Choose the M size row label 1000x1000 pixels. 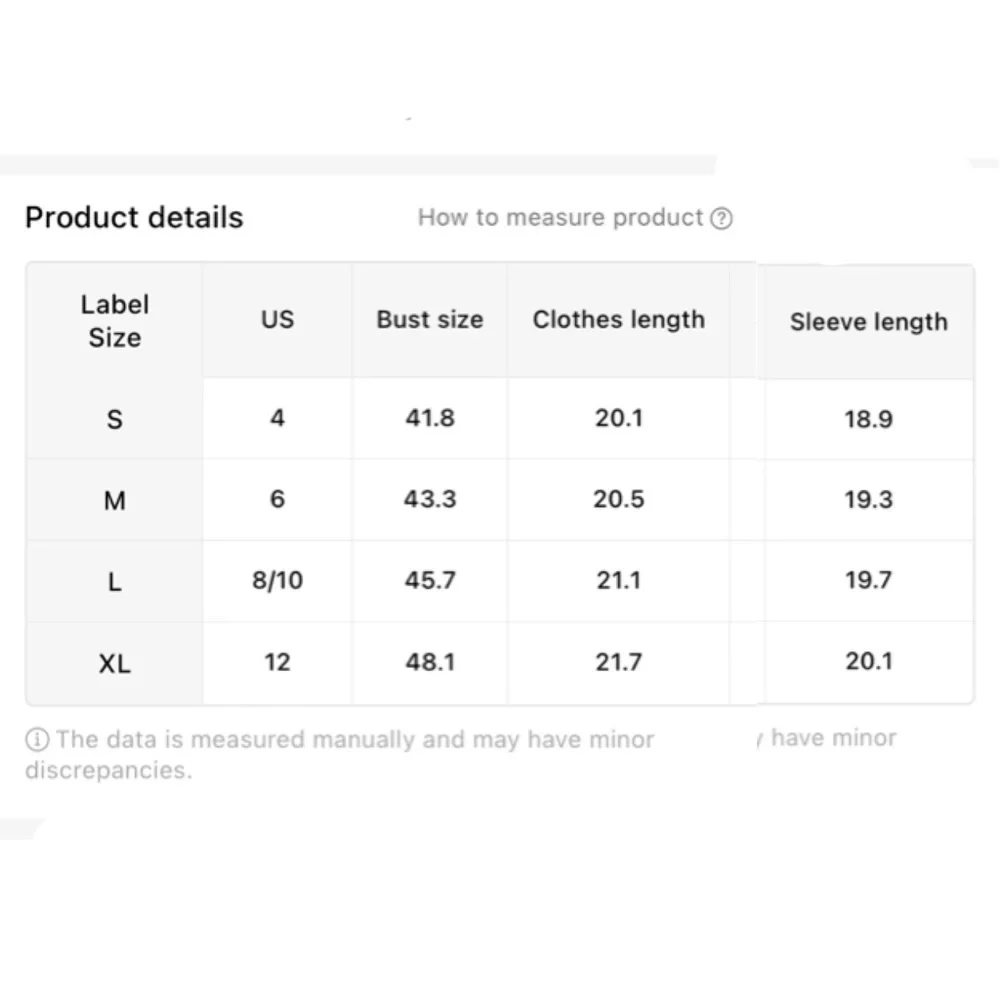tap(115, 500)
